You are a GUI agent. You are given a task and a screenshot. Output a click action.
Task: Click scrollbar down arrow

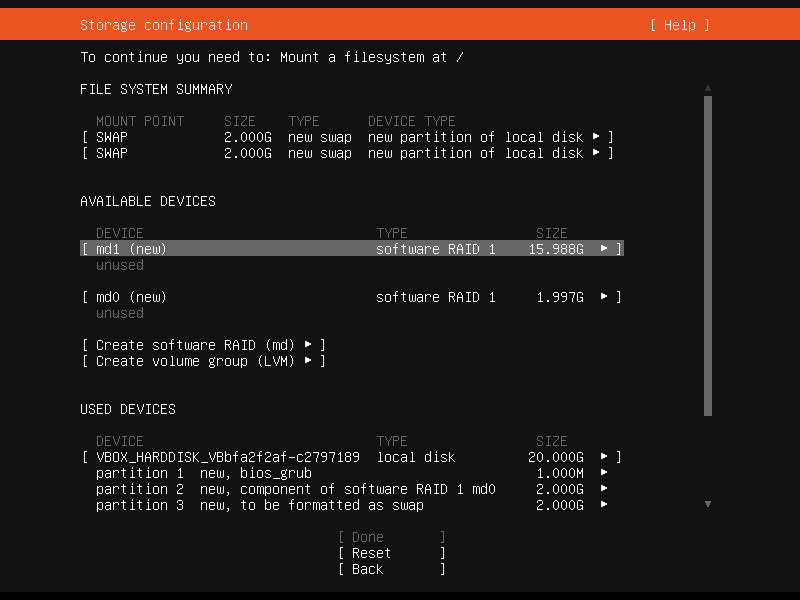click(708, 504)
